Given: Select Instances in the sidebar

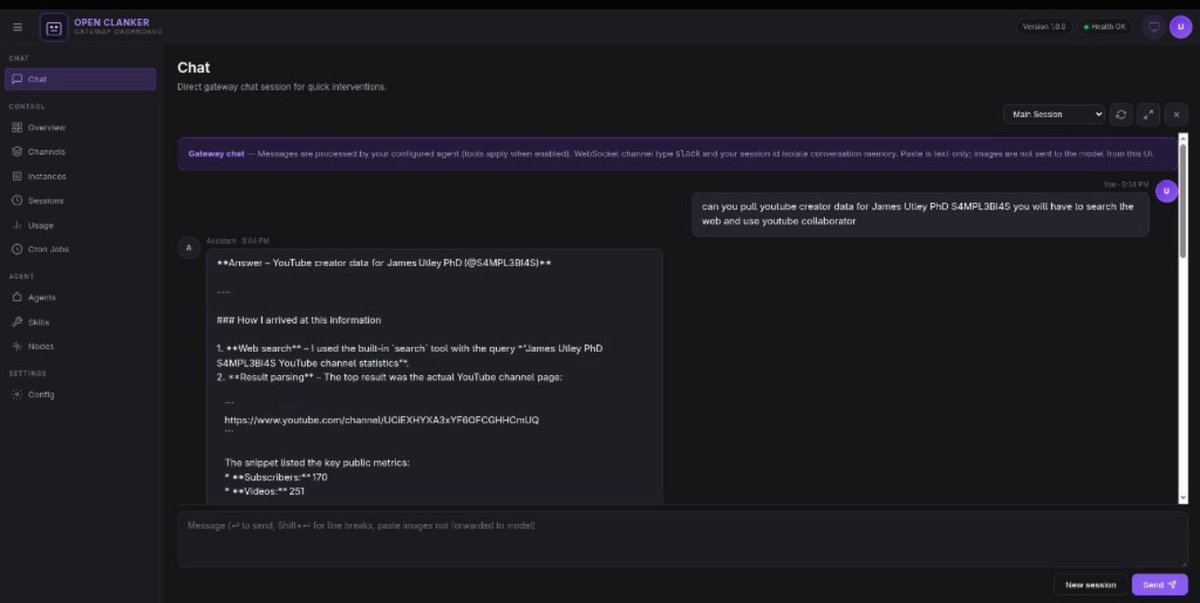Looking at the screenshot, I should [47, 176].
